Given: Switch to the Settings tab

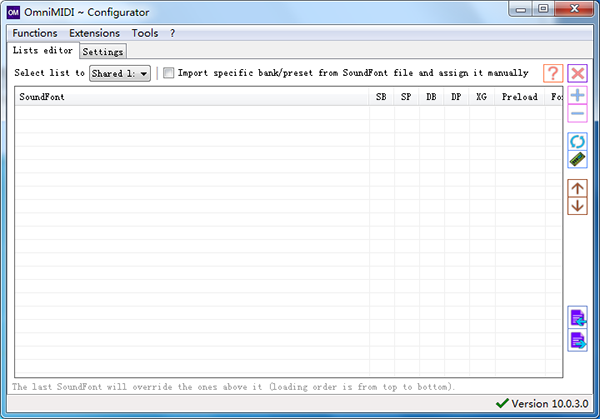Looking at the screenshot, I should point(102,51).
